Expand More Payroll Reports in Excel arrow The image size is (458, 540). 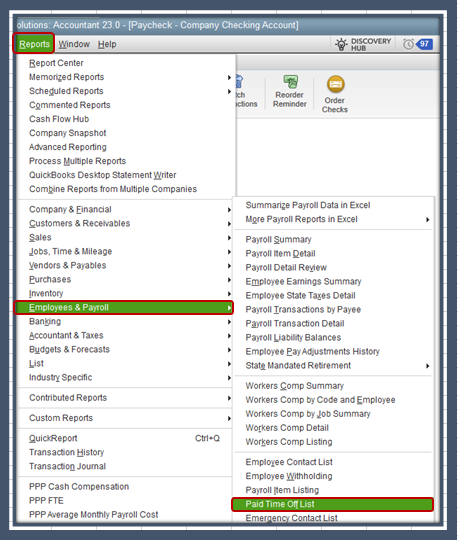[427, 220]
